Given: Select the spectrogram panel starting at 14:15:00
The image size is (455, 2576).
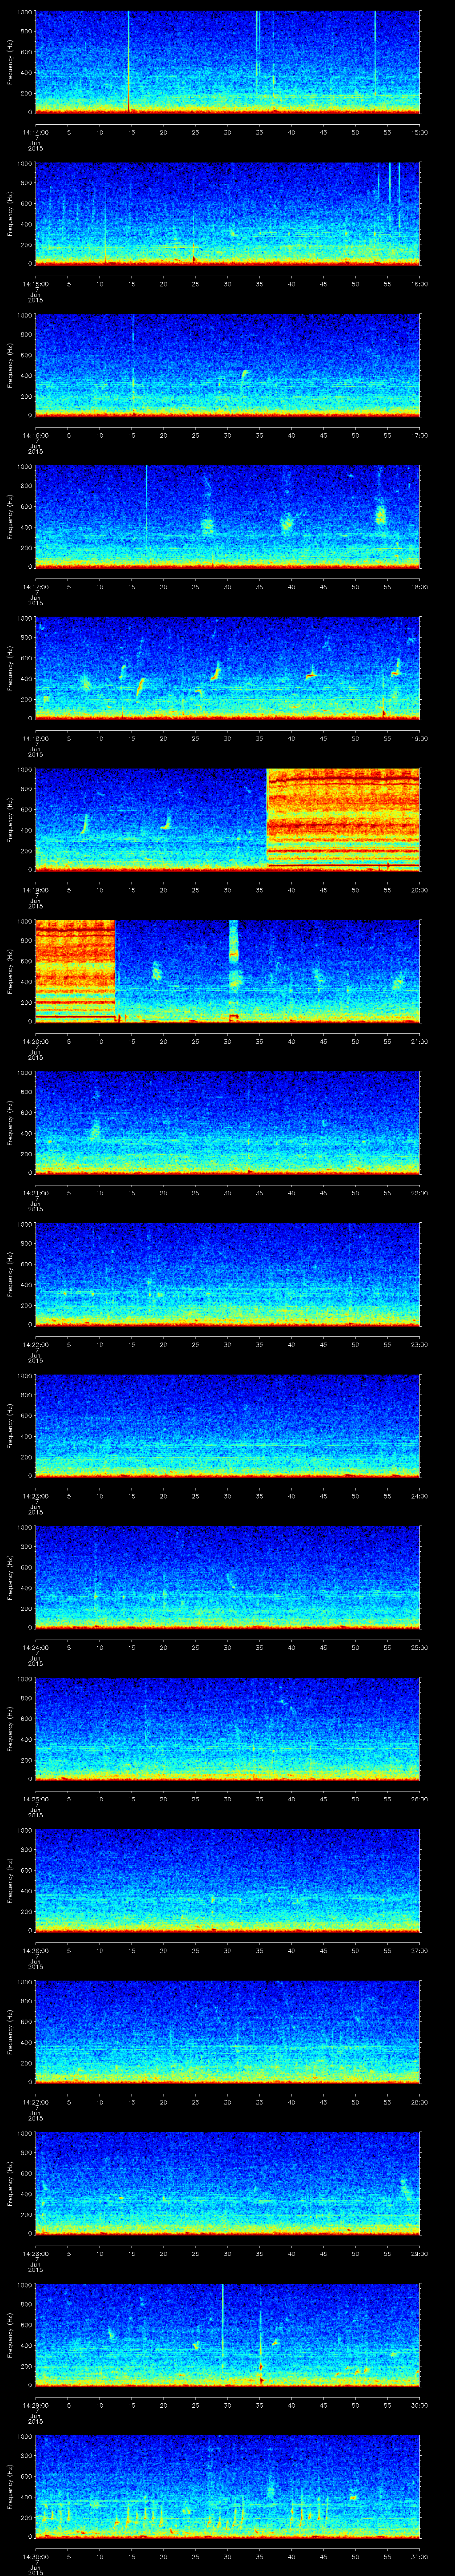Looking at the screenshot, I should (x=228, y=213).
